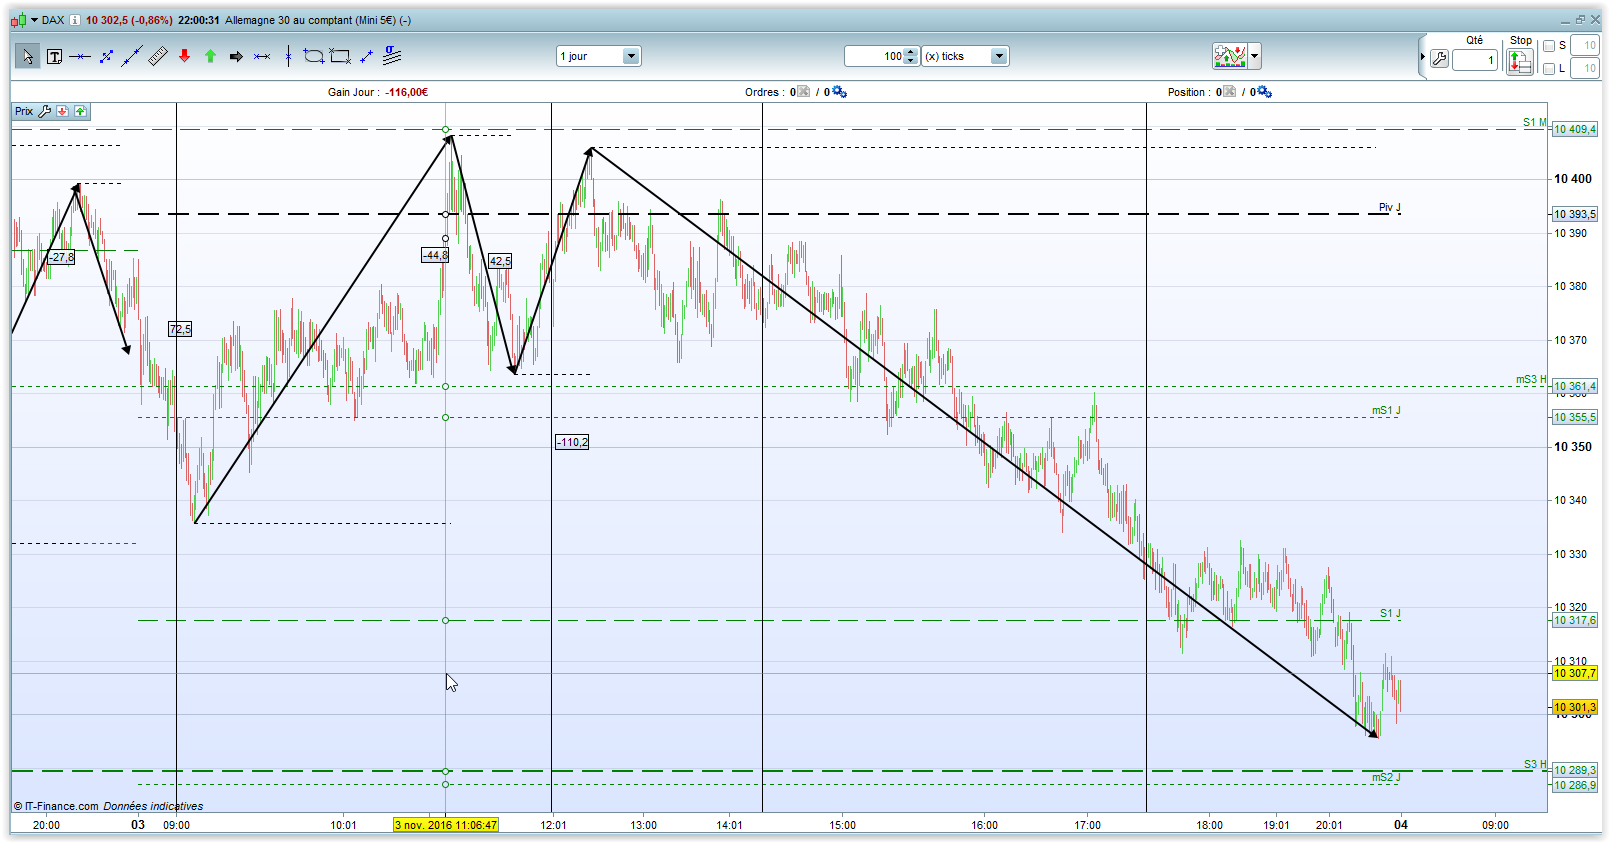The image size is (1610, 843).
Task: Open the Position gear settings
Action: point(1265,92)
